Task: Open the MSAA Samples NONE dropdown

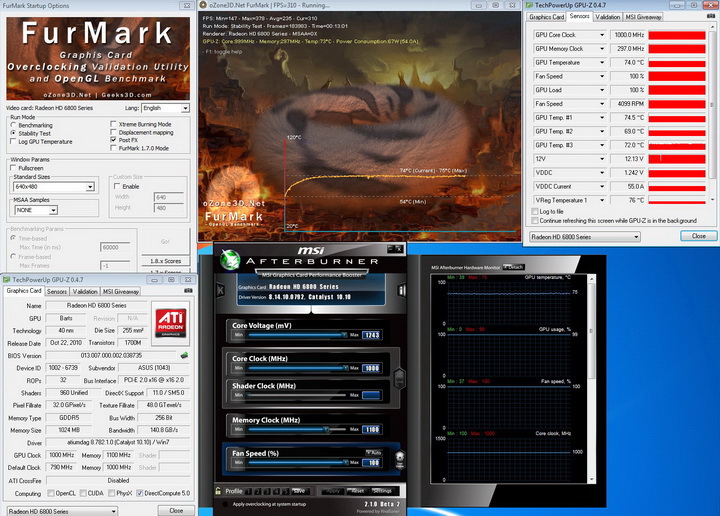Action: coord(35,210)
